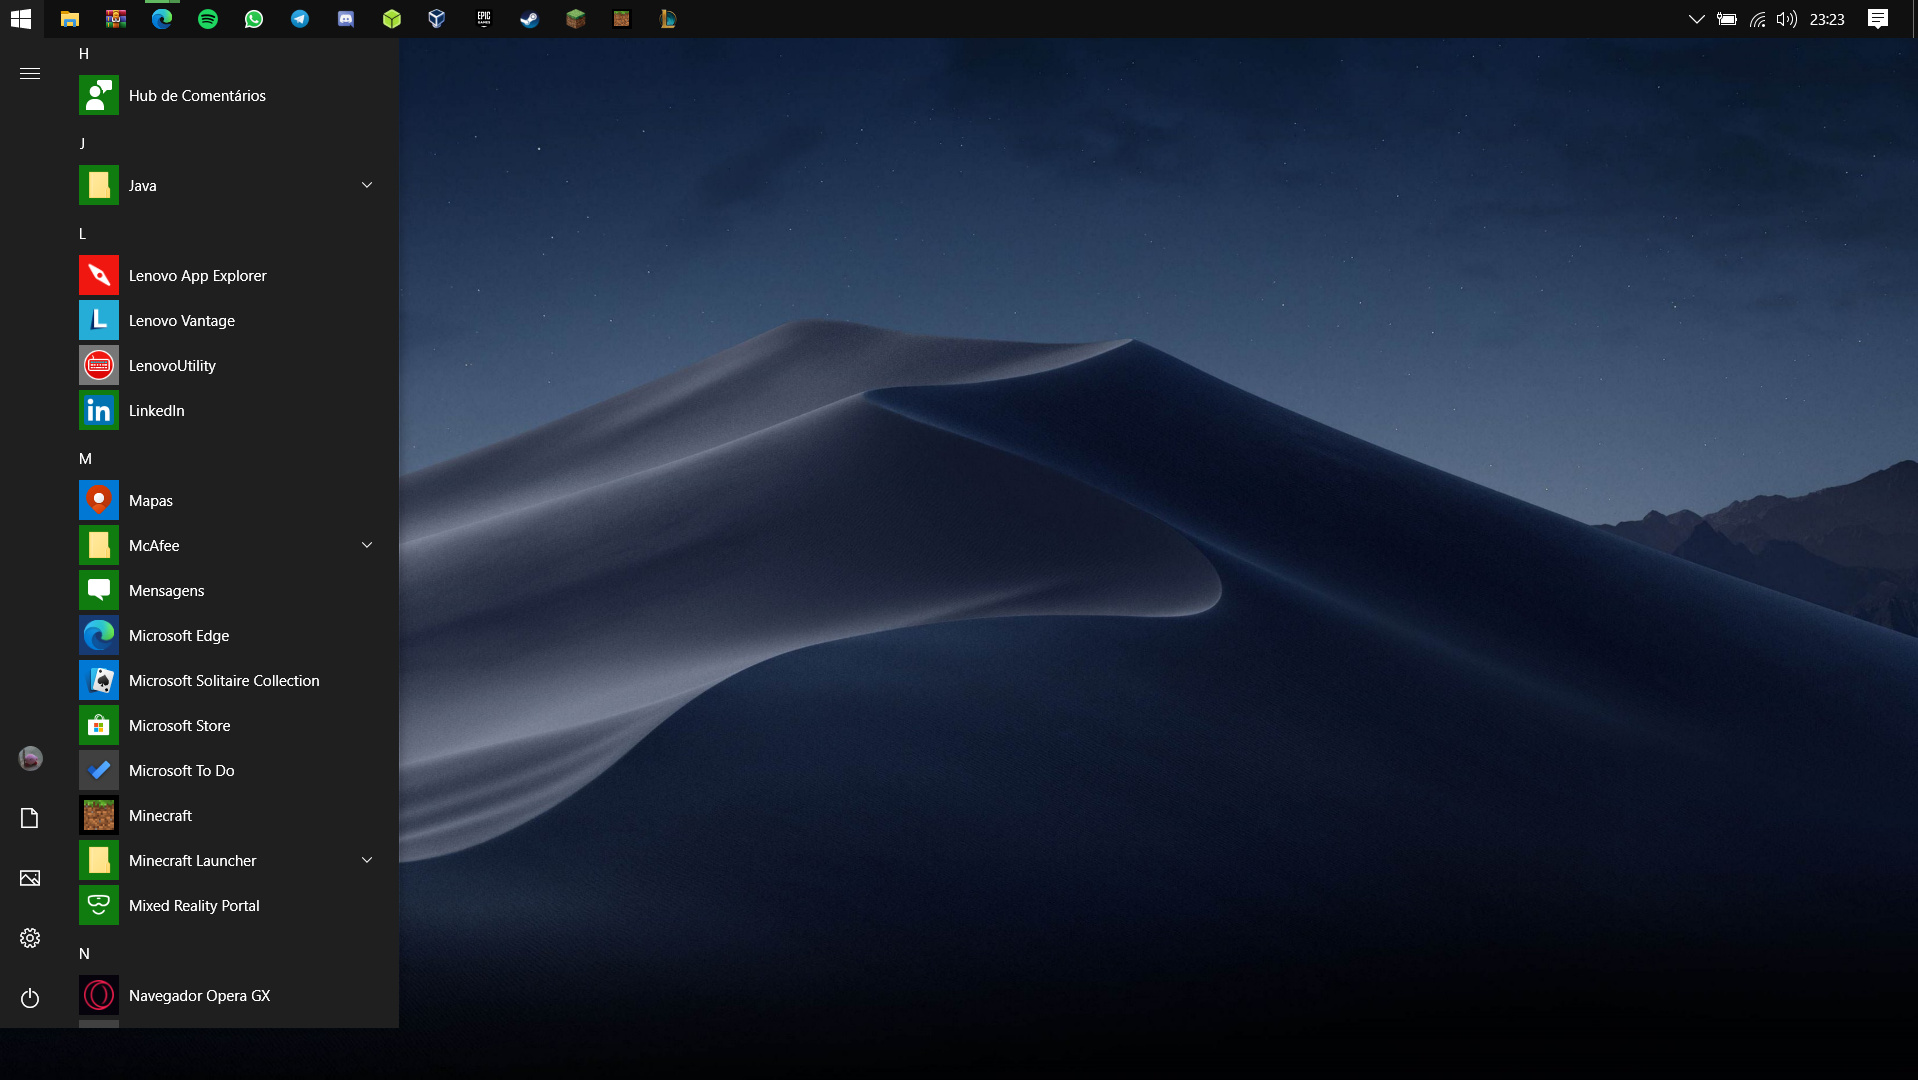Expand the McAfee folder

367,545
